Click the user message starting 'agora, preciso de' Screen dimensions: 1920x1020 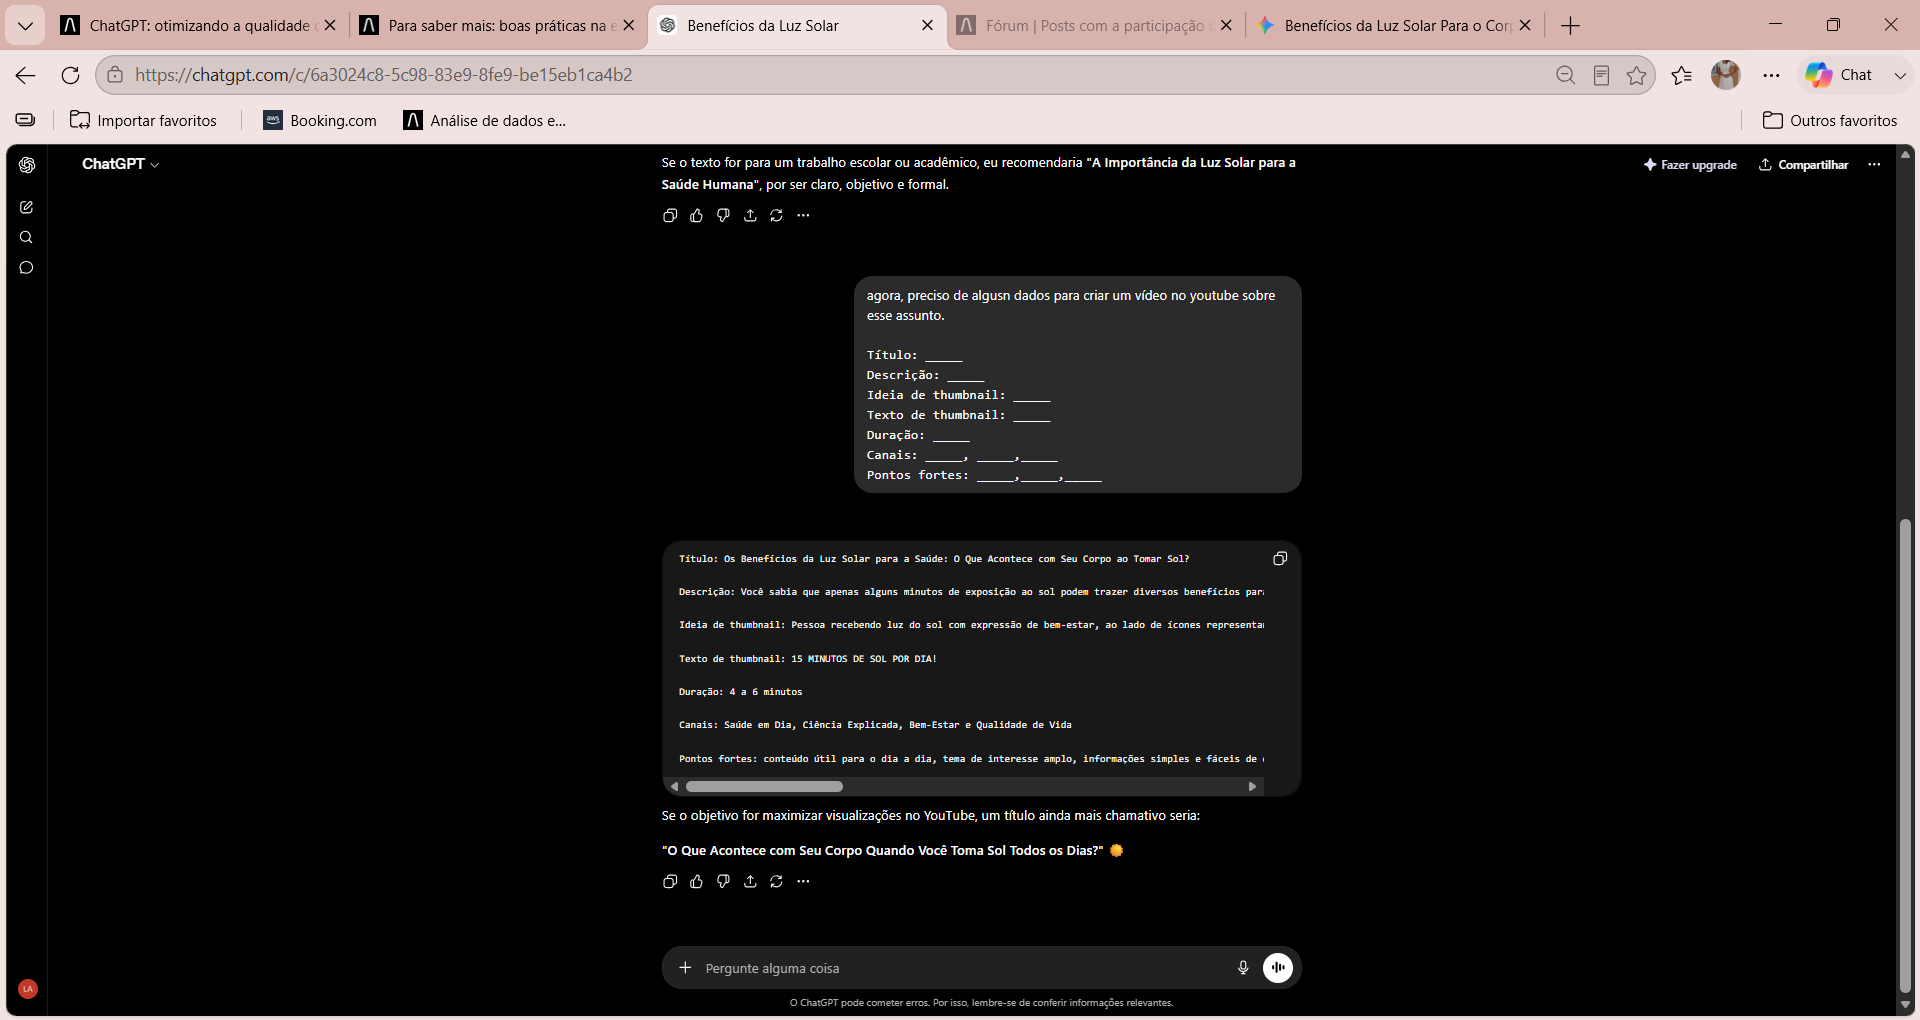pos(1077,385)
